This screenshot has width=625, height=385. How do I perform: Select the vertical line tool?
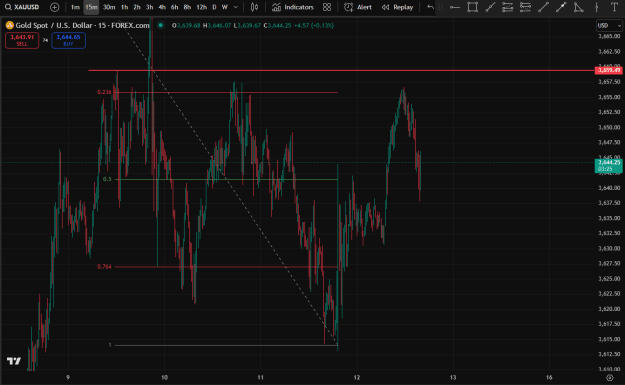pos(596,7)
